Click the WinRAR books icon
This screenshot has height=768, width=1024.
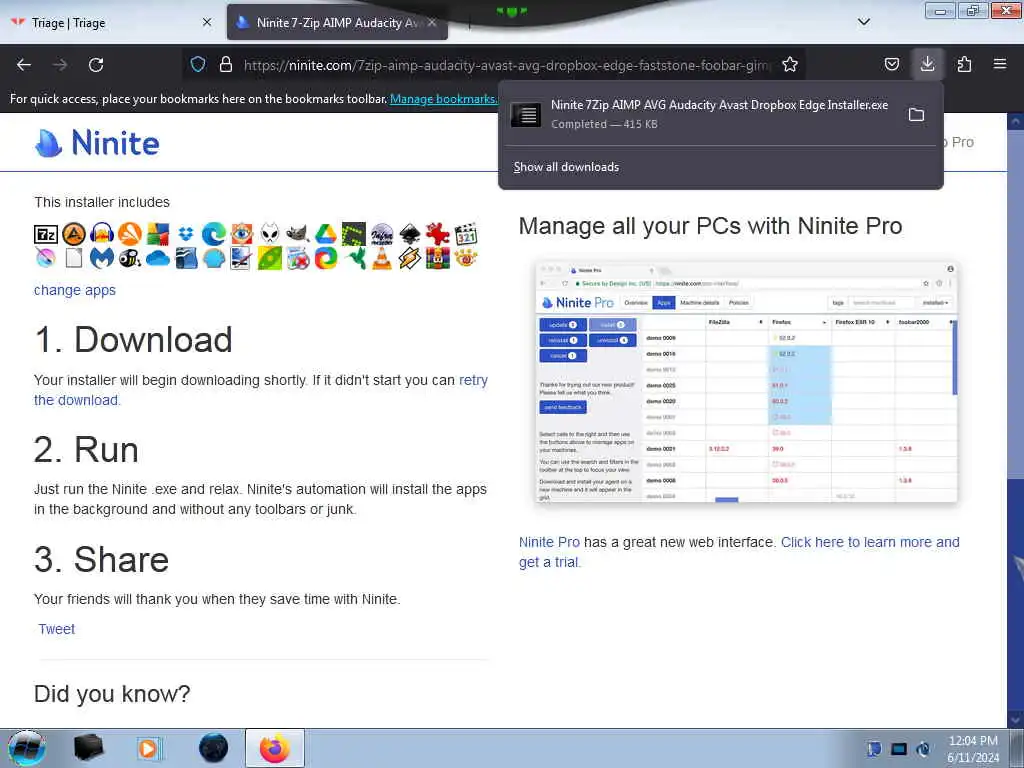(x=438, y=259)
